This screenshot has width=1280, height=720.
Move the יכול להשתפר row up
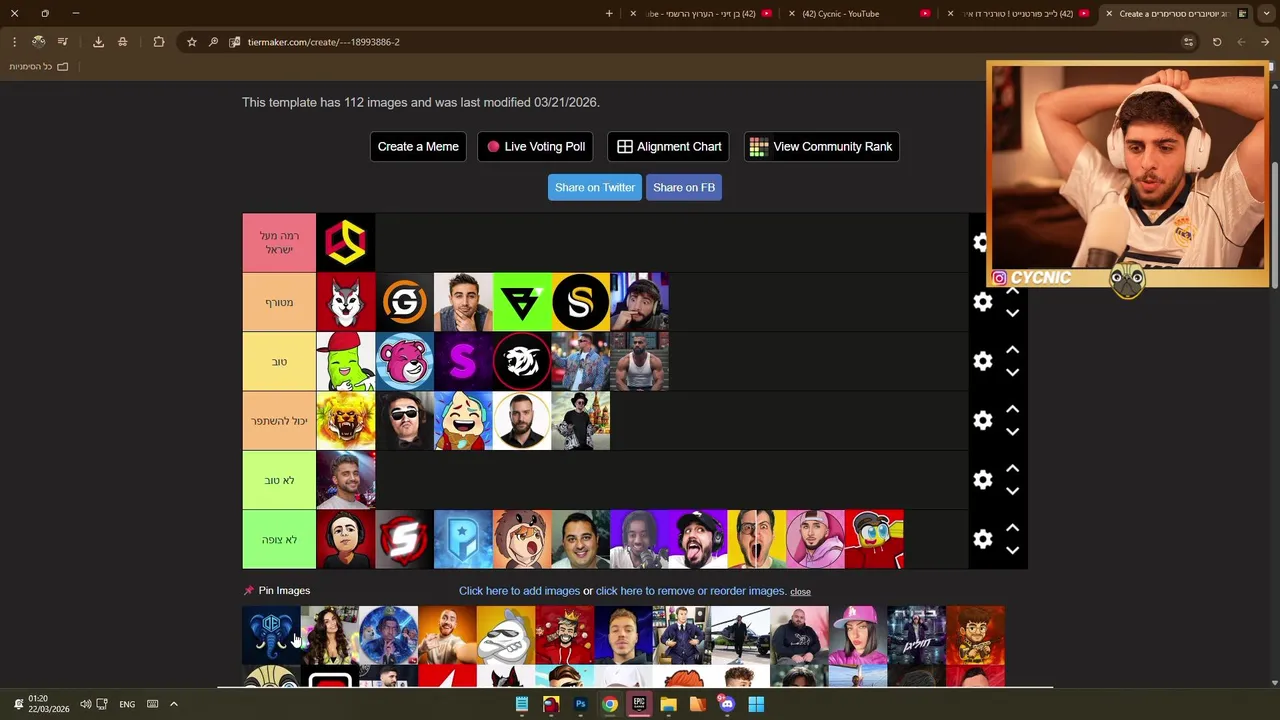1012,409
